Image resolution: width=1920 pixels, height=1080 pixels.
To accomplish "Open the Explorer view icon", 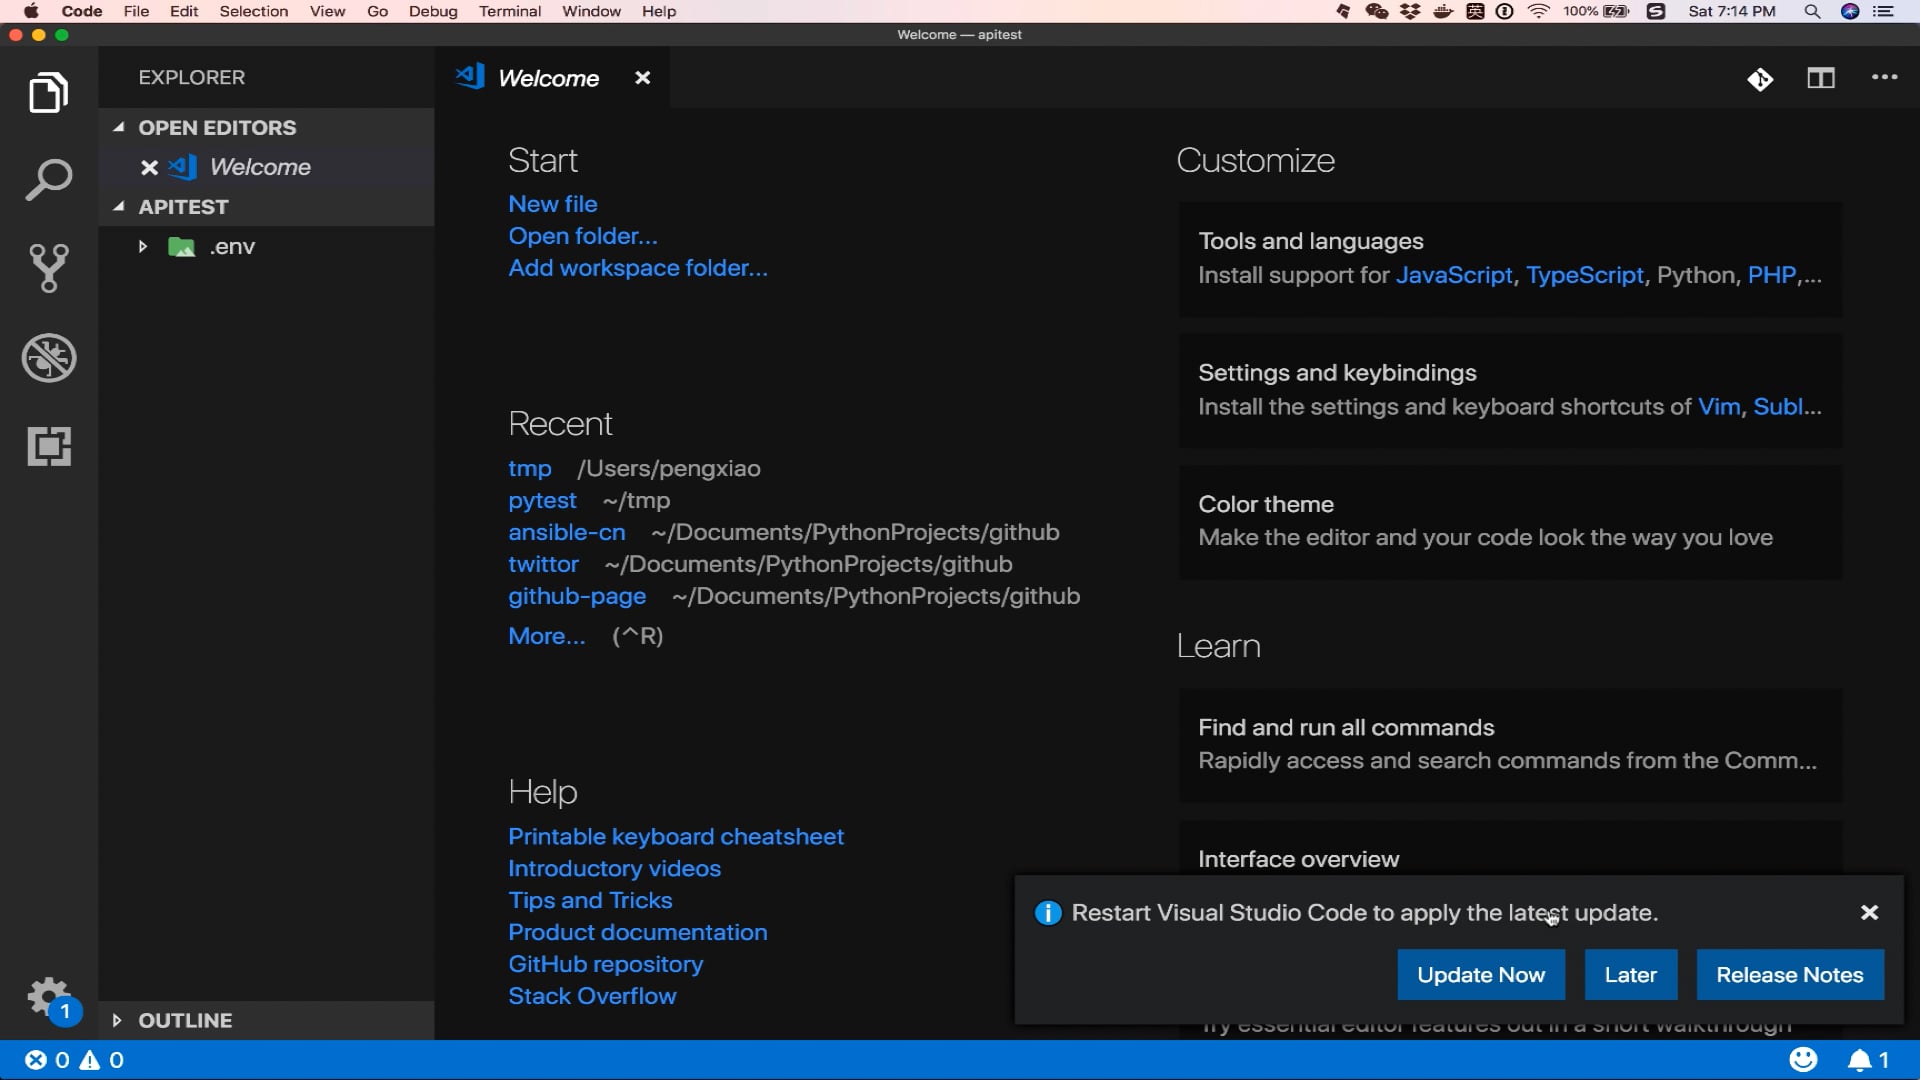I will (x=48, y=93).
